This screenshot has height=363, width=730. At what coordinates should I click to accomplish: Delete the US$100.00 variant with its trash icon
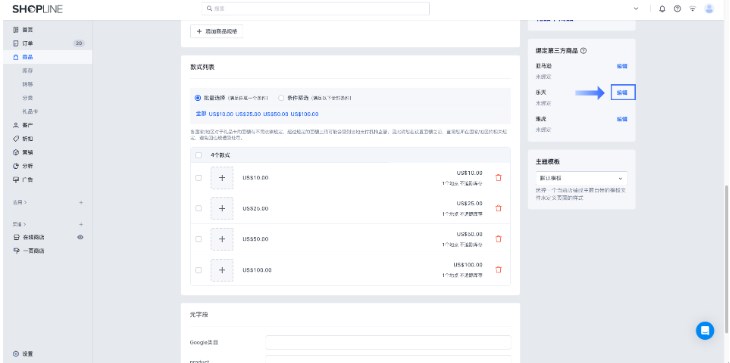pyautogui.click(x=499, y=270)
